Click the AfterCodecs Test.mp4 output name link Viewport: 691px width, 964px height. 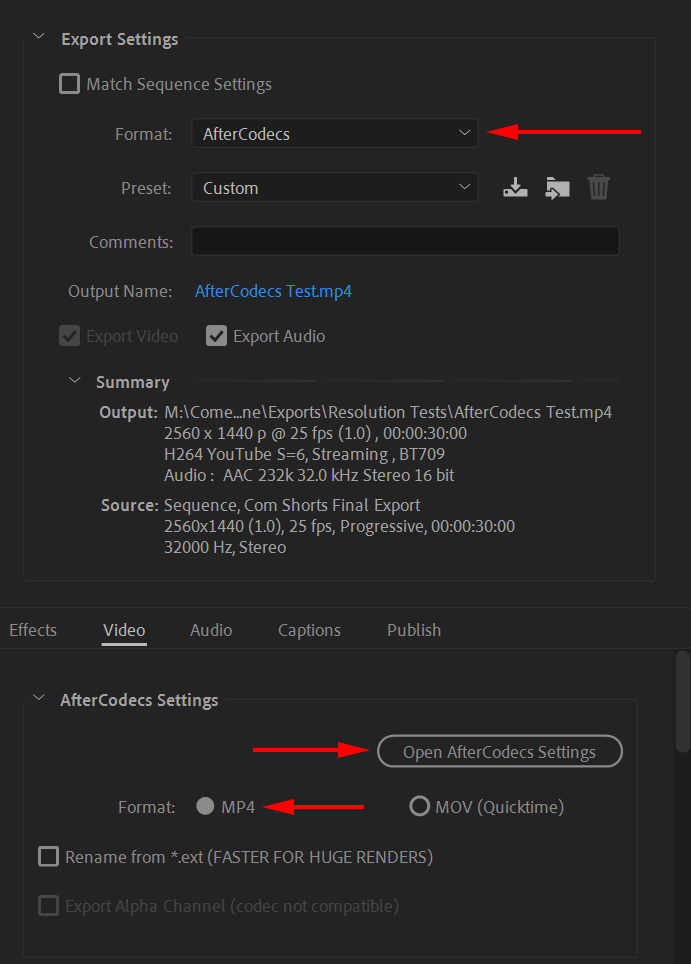point(273,291)
